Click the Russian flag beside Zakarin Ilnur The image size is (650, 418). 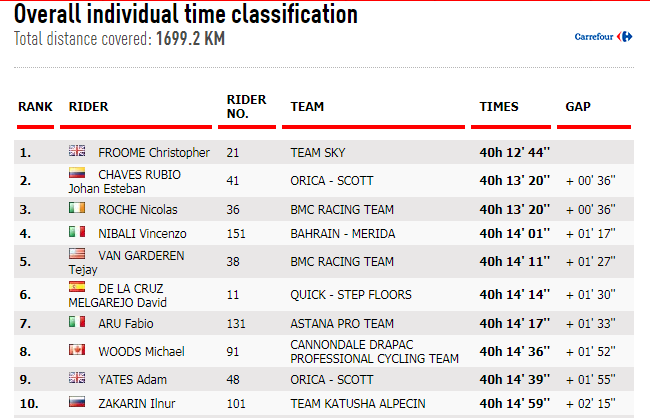pos(77,401)
